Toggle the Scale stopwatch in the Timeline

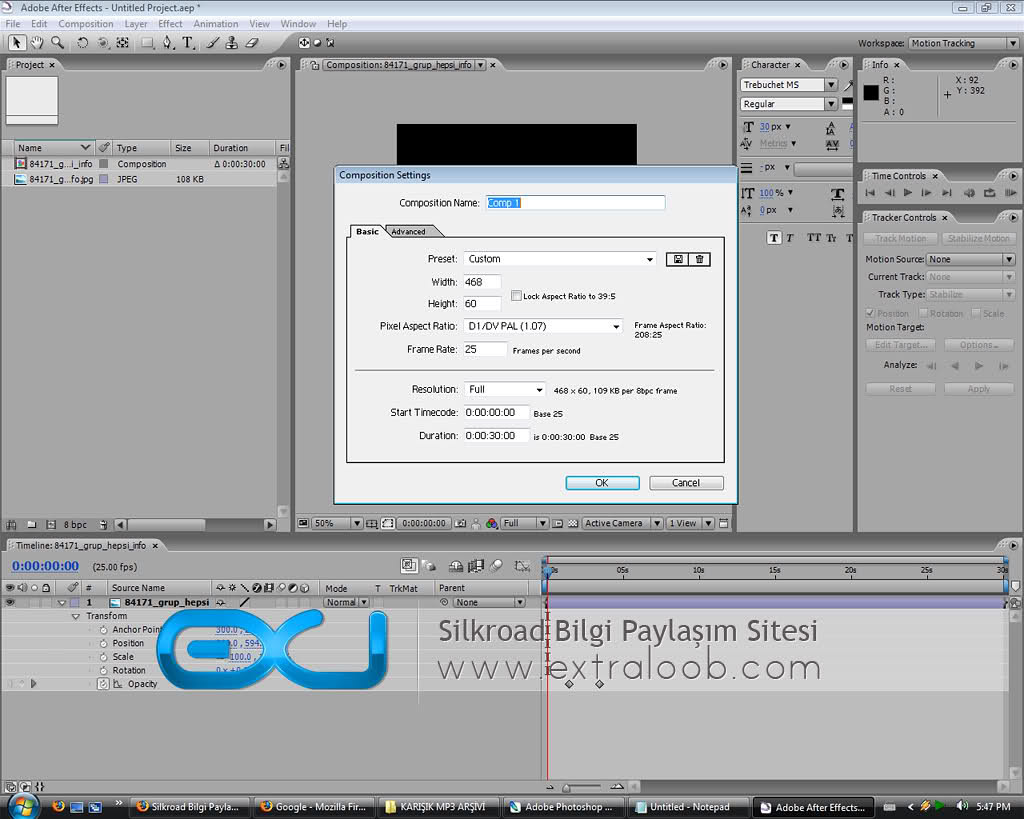tap(103, 657)
